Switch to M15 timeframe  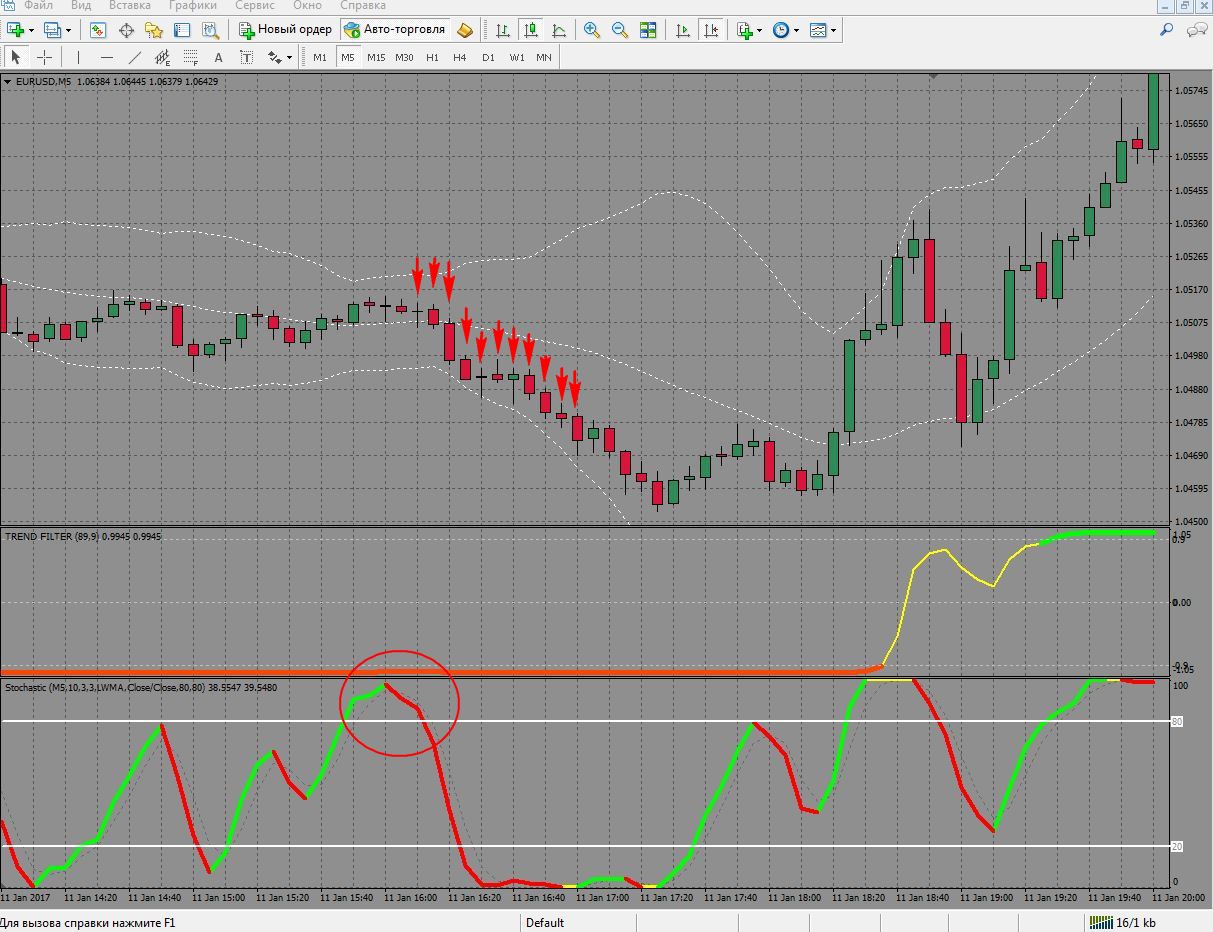pyautogui.click(x=376, y=57)
